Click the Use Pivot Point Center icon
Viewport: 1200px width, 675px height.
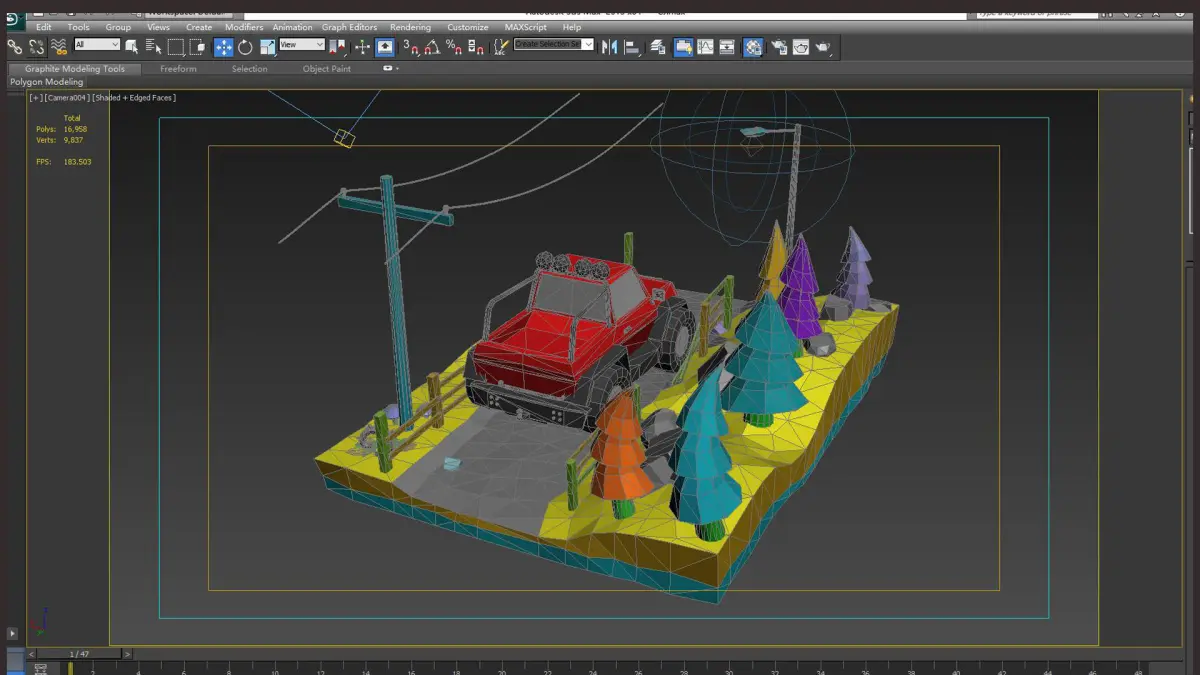[337, 47]
